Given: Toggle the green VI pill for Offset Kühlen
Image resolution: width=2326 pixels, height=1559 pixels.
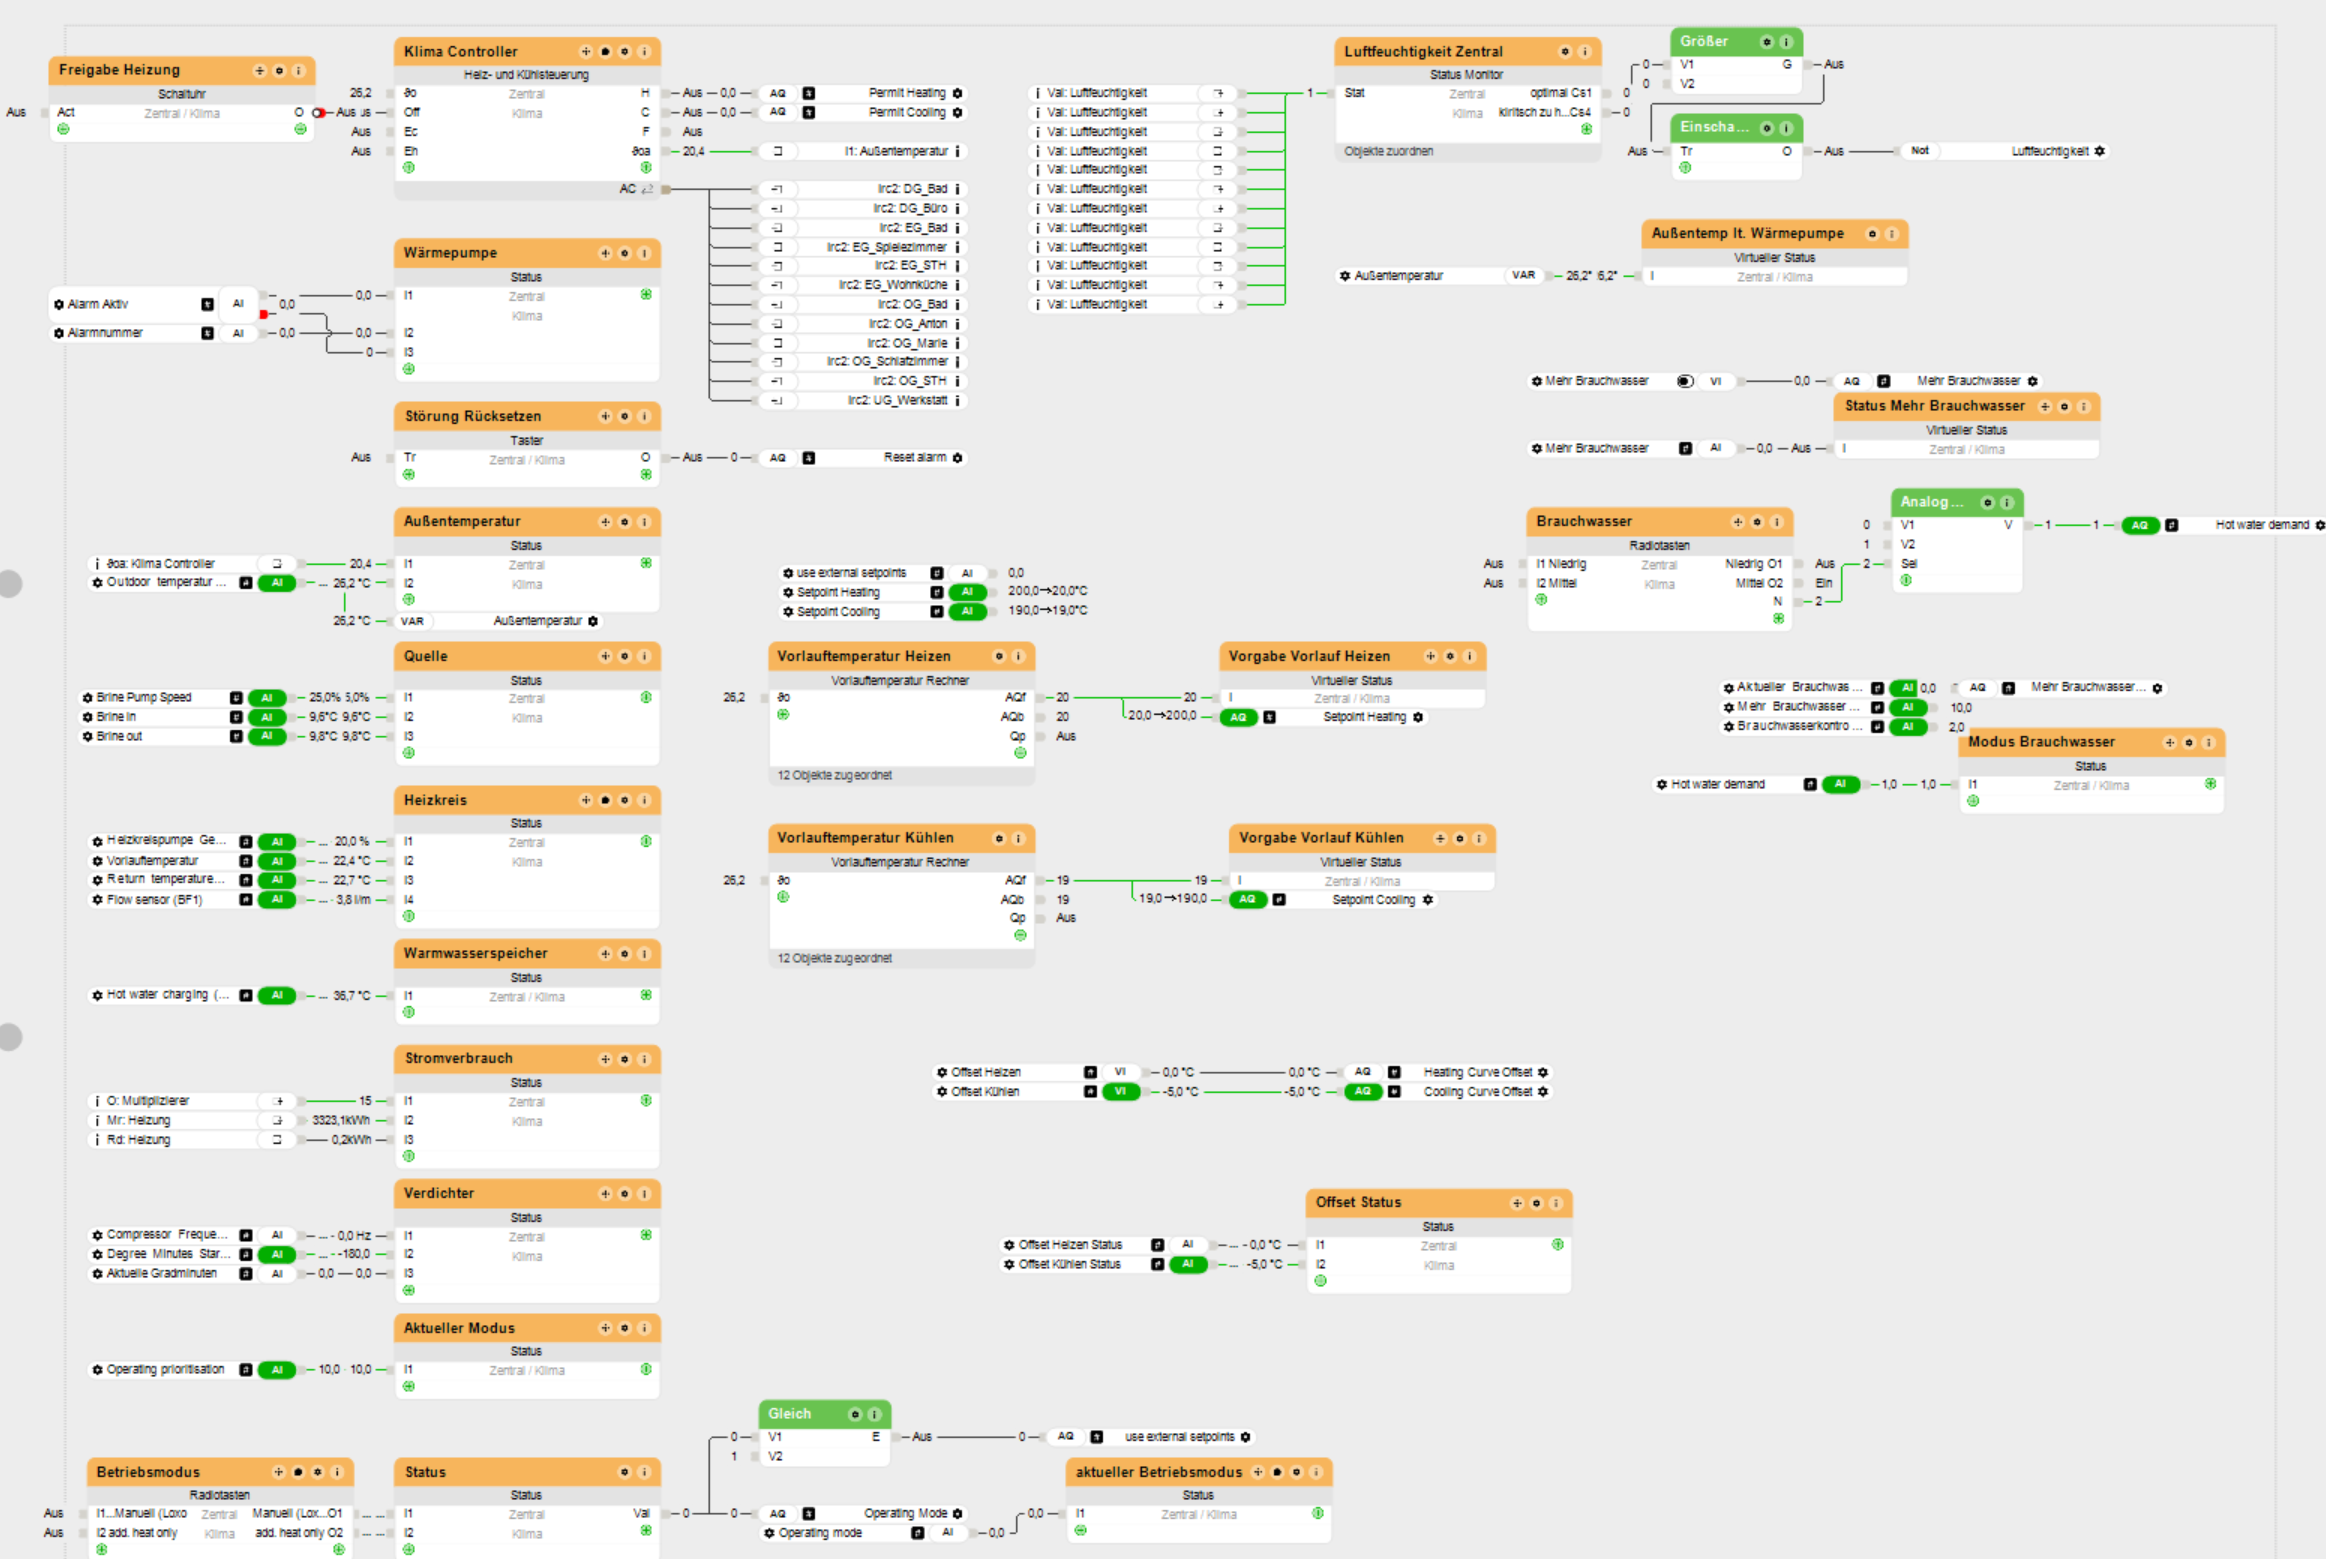Looking at the screenshot, I should [1120, 1092].
